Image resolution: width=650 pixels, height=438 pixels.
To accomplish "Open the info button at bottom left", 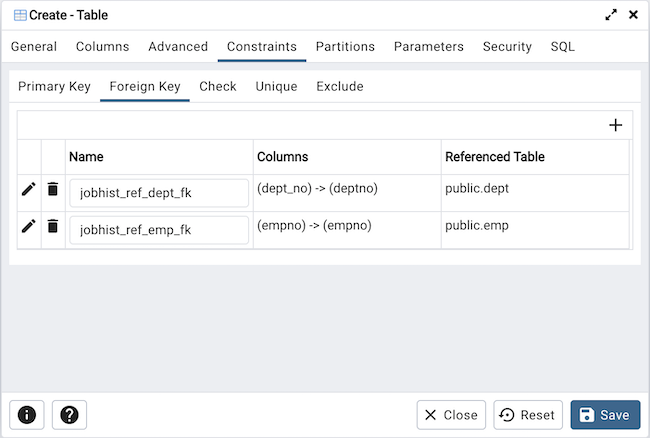I will click(x=27, y=415).
